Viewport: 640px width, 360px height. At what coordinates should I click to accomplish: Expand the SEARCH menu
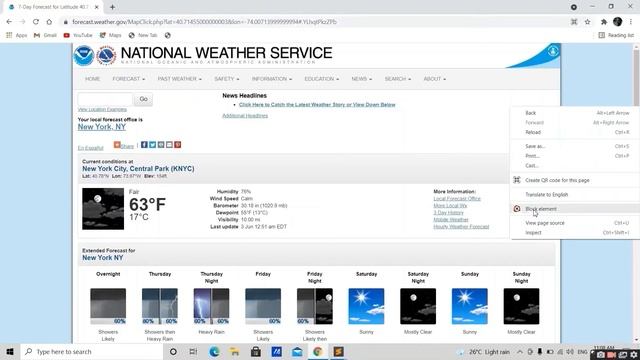[398, 79]
